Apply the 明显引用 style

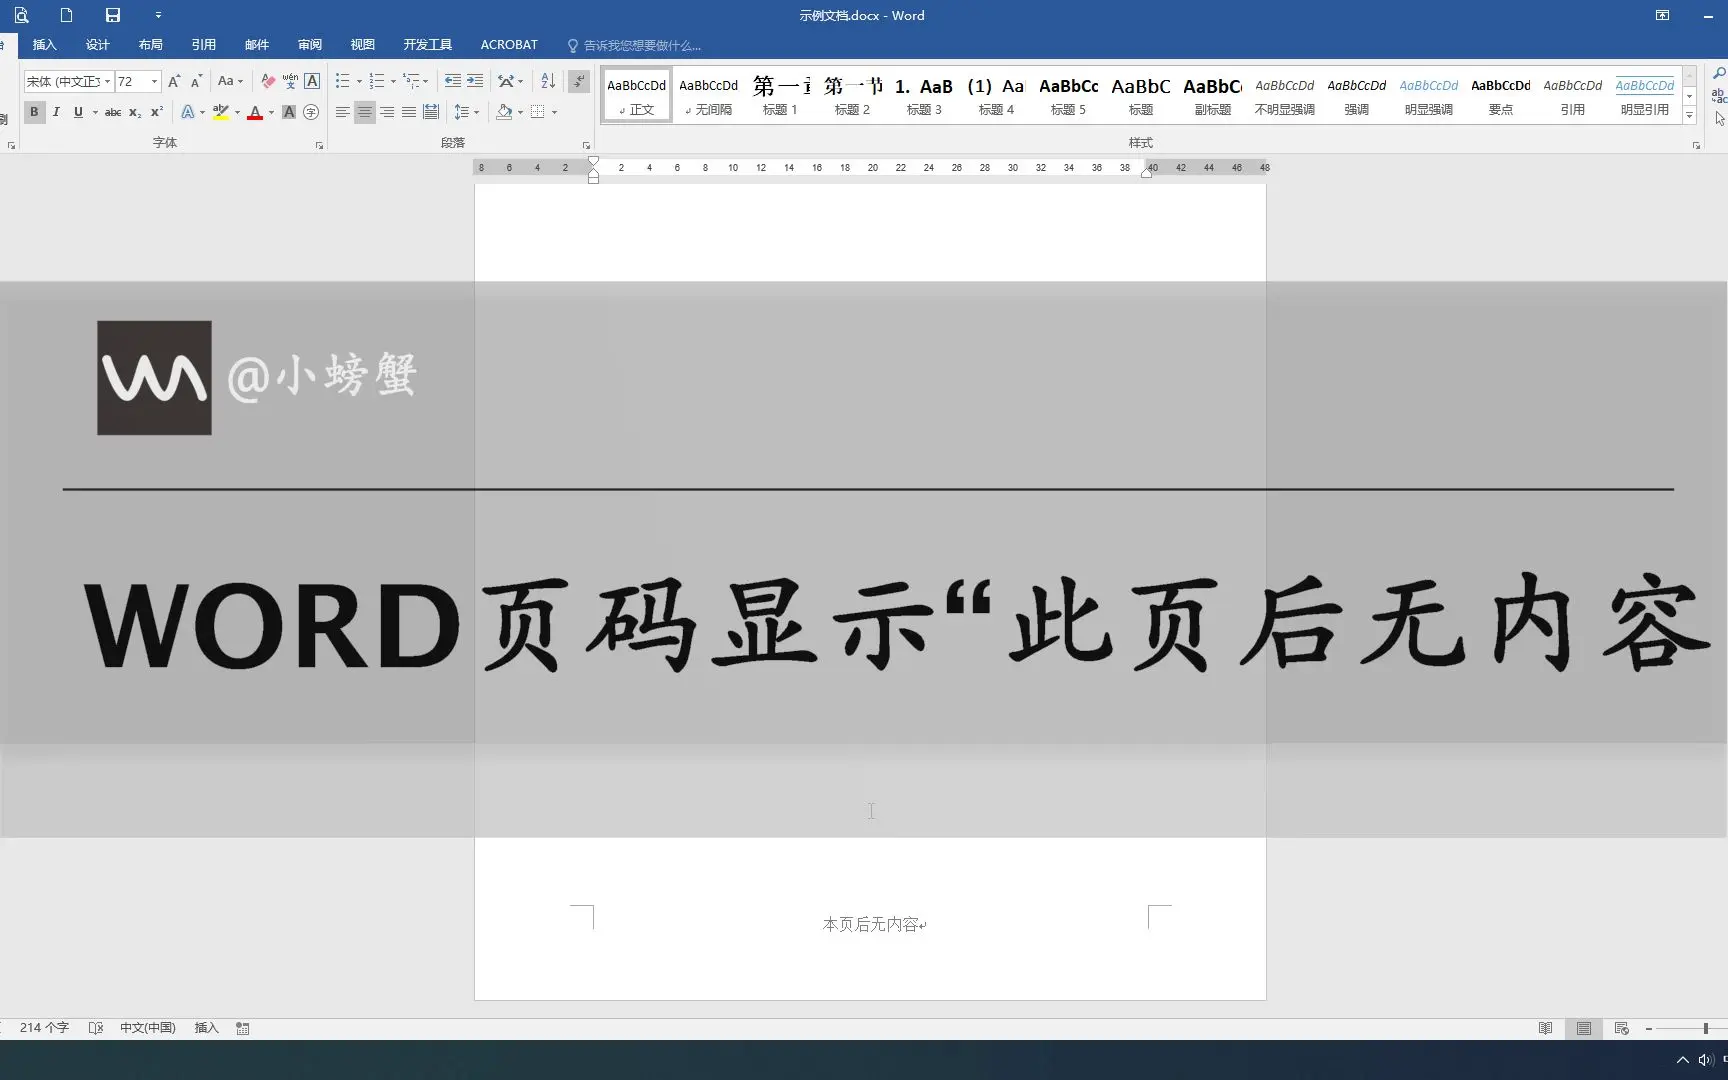(1644, 96)
